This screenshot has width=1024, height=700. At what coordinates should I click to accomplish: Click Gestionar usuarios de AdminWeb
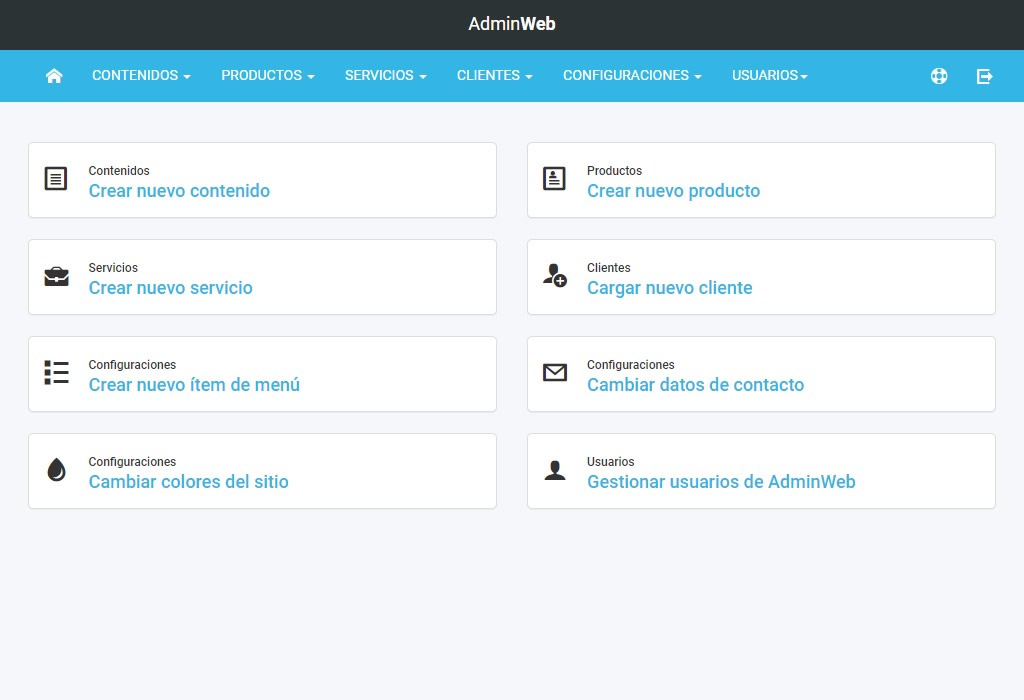click(721, 482)
